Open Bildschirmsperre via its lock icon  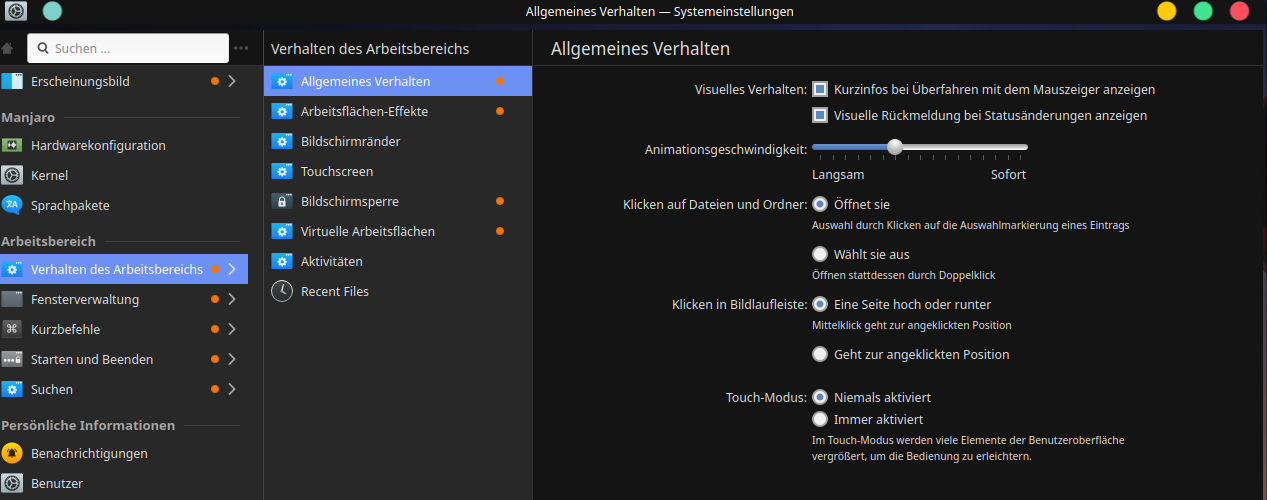282,201
